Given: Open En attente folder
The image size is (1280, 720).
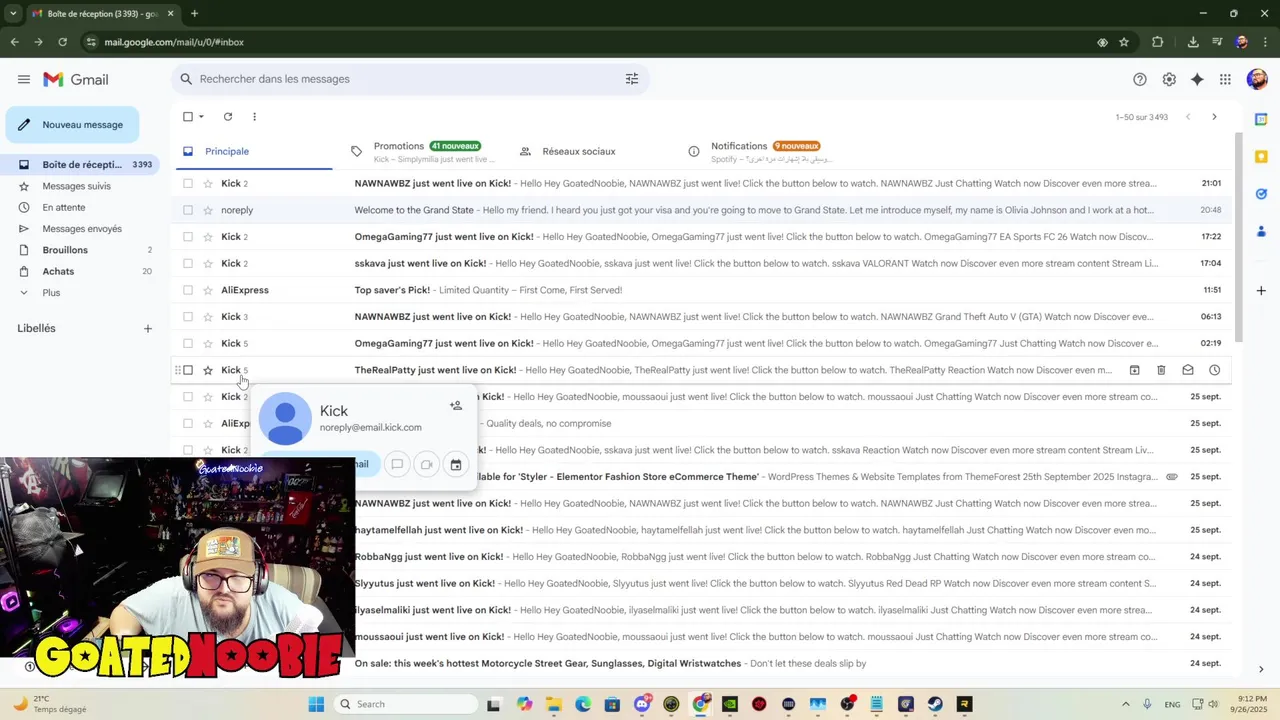Looking at the screenshot, I should pos(64,208).
